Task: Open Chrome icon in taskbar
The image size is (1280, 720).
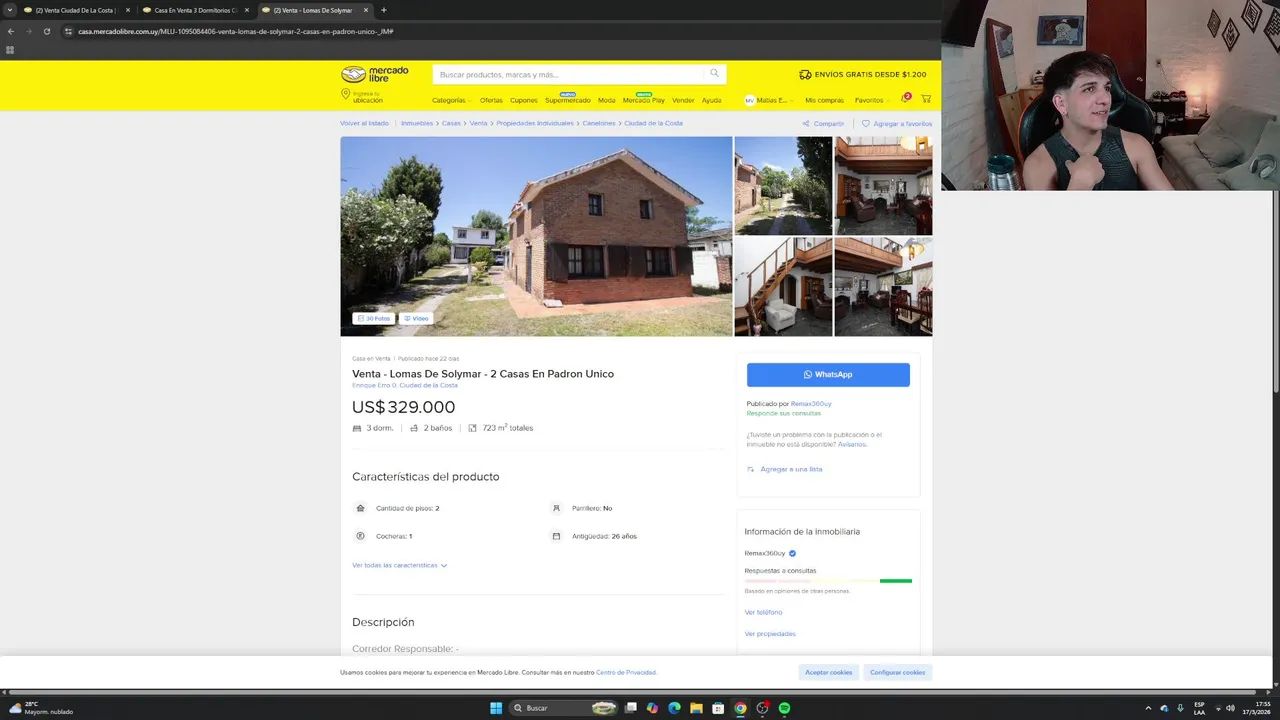Action: click(x=740, y=708)
